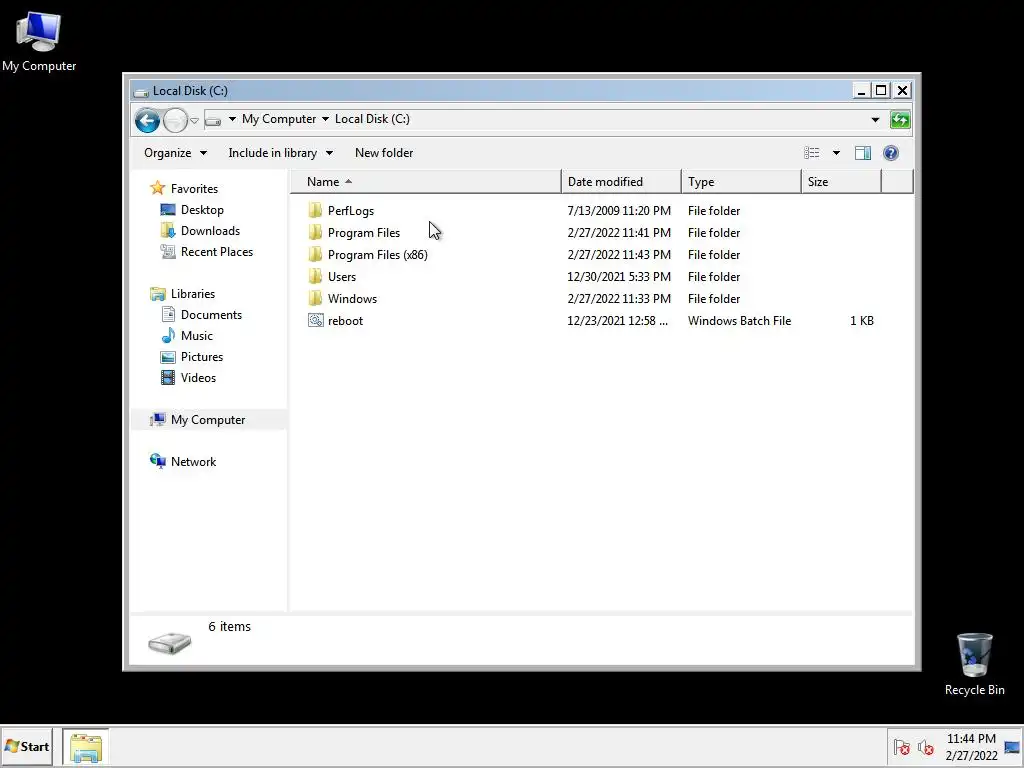The image size is (1024, 768).
Task: Click the drive icon in address bar
Action: (212, 120)
